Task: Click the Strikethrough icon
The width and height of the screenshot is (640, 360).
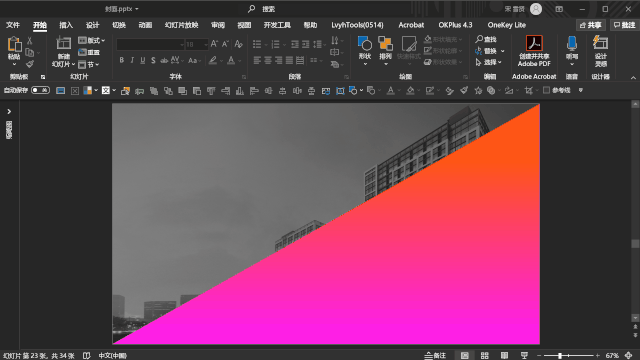Action: (x=164, y=60)
